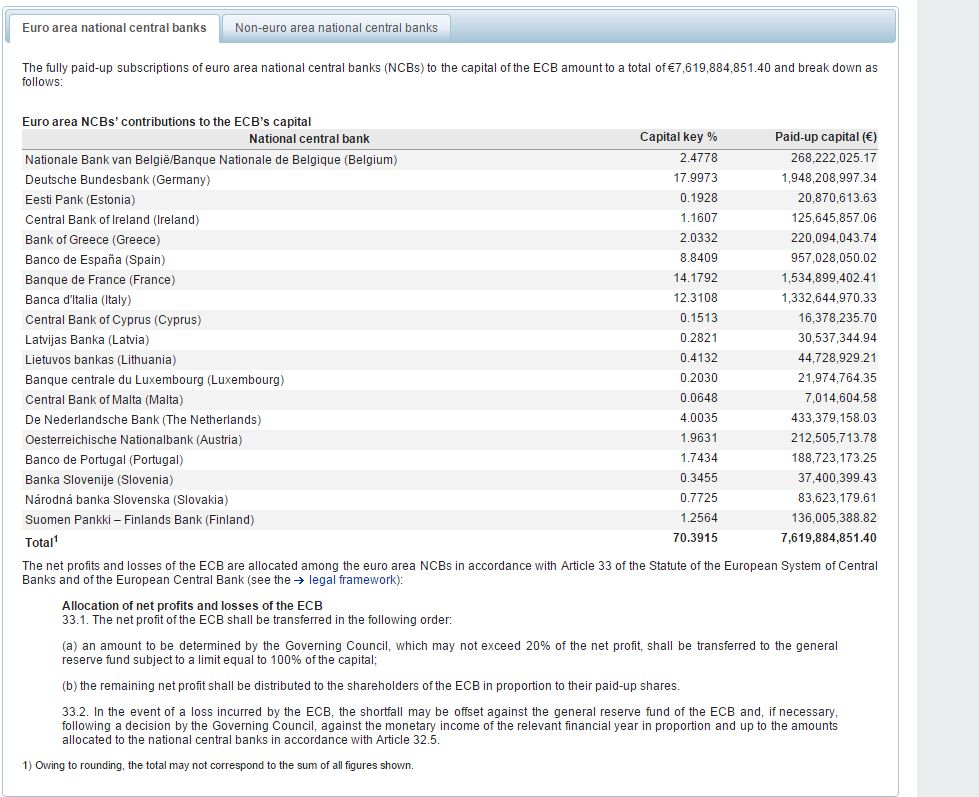Click Central Bank of Malta (Malta)
This screenshot has width=979, height=797.
(x=104, y=399)
